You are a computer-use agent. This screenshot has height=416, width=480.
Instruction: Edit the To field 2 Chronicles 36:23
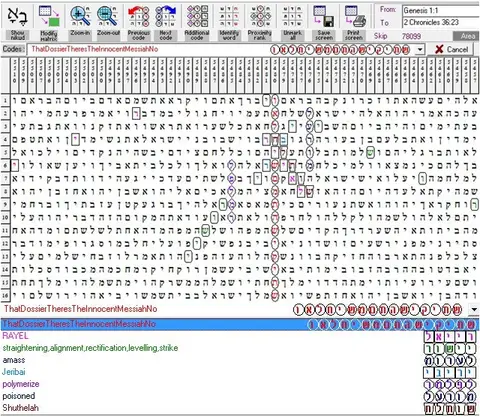(x=441, y=22)
